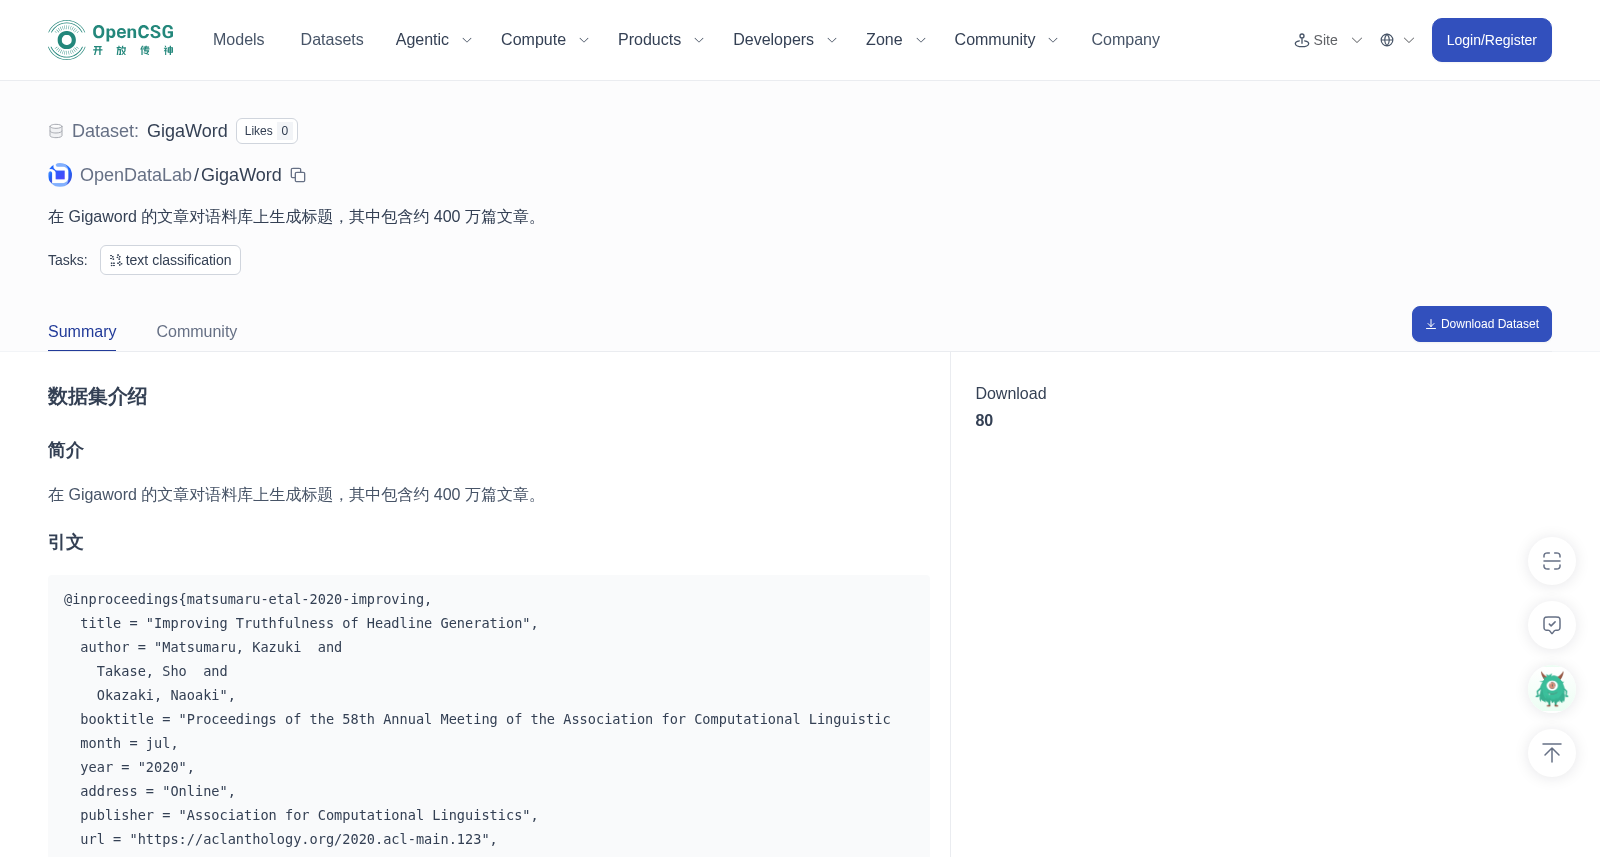Click the citation title line text
1600x857 pixels.
tap(309, 623)
